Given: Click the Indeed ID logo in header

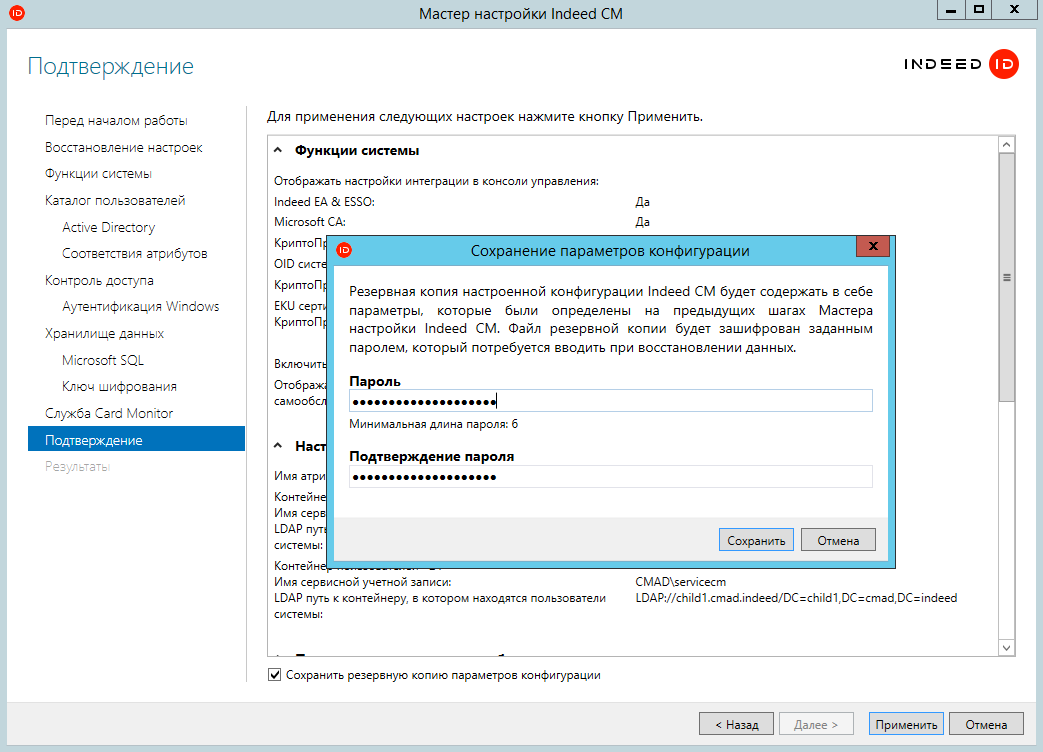Looking at the screenshot, I should (960, 65).
